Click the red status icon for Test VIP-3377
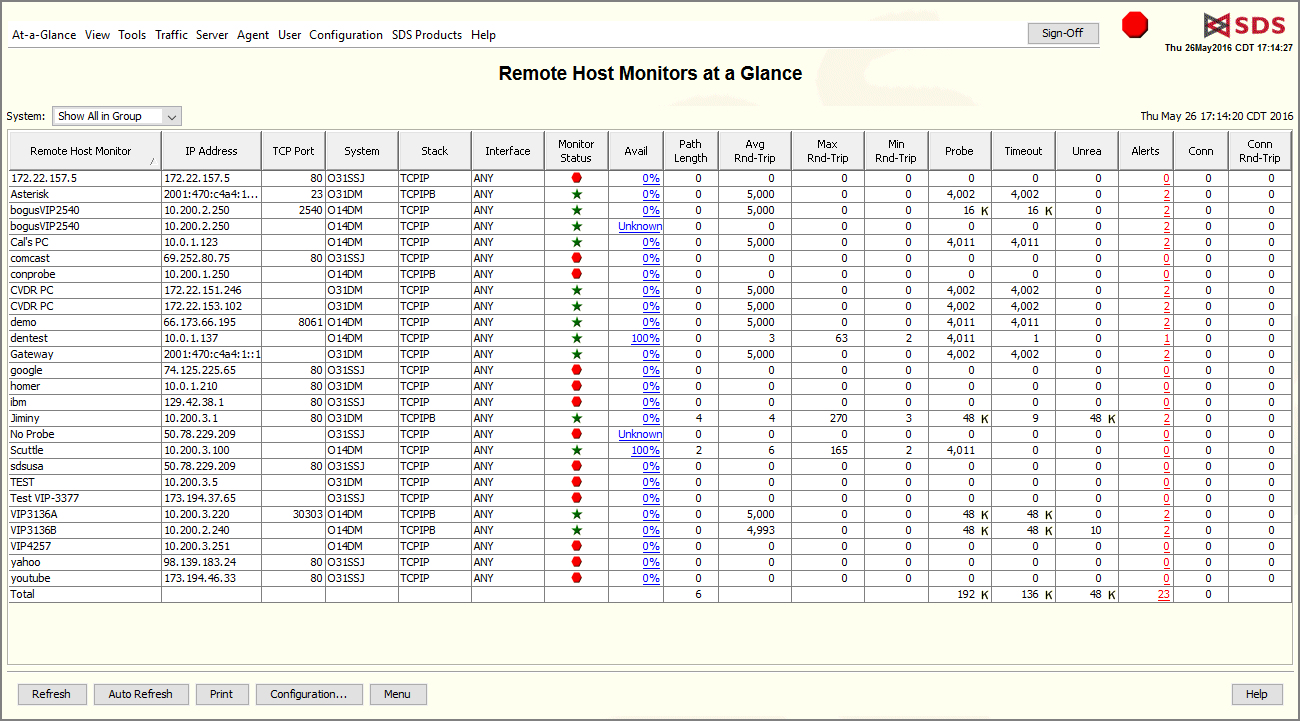This screenshot has width=1300, height=721. click(x=576, y=498)
